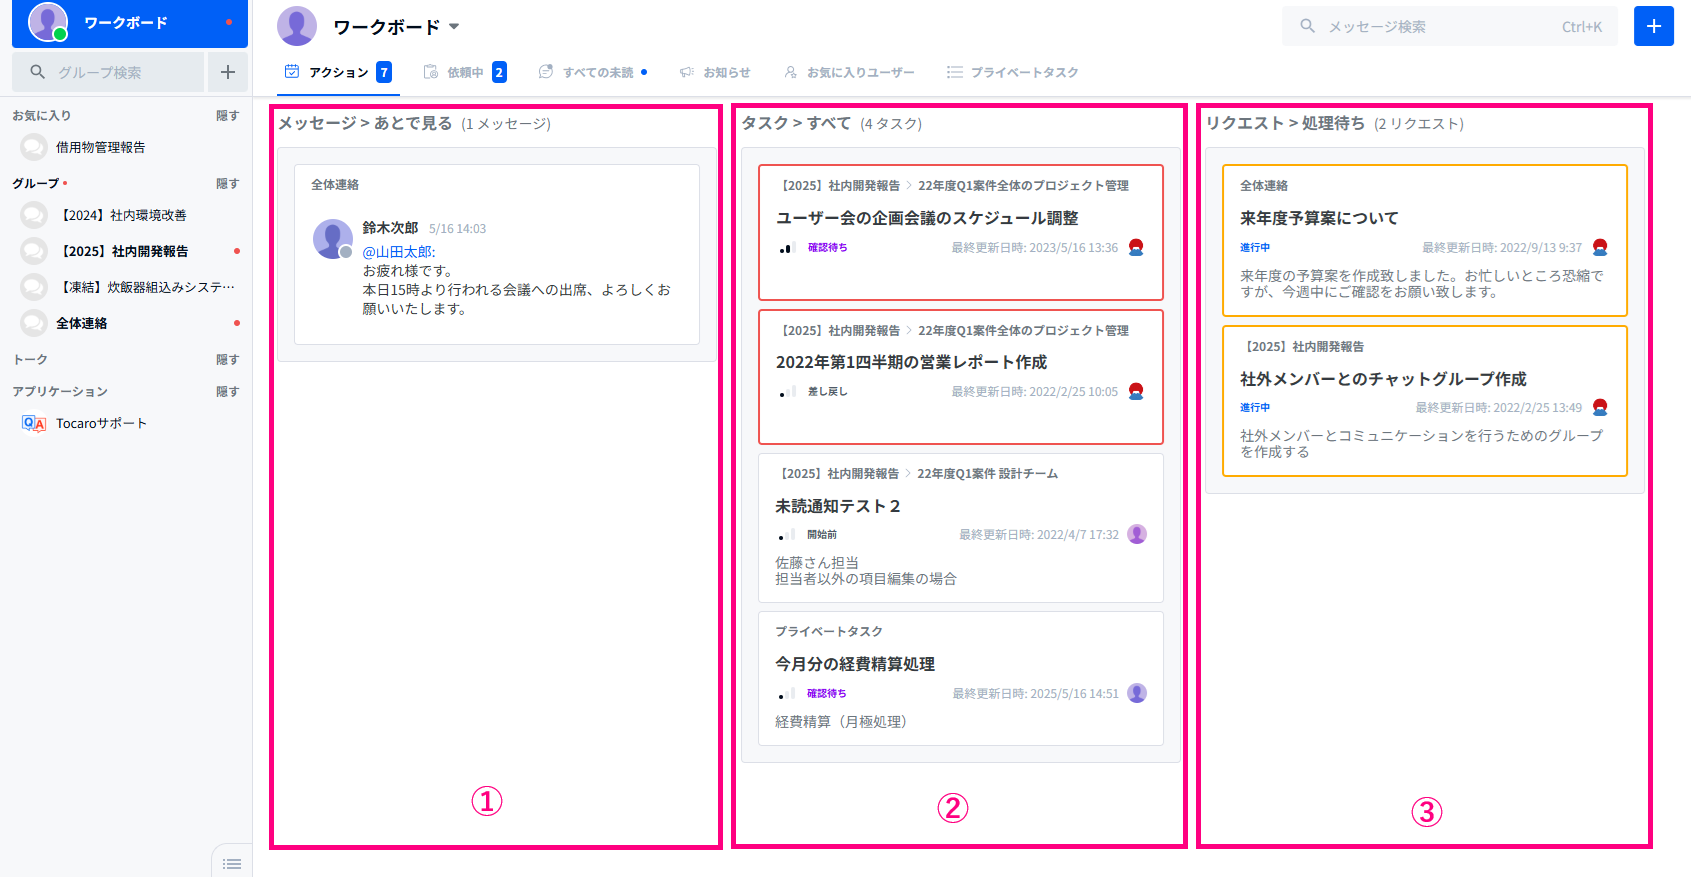Click assignee avatar on 2022年第1四半期 task
1691x877 pixels.
1136,391
